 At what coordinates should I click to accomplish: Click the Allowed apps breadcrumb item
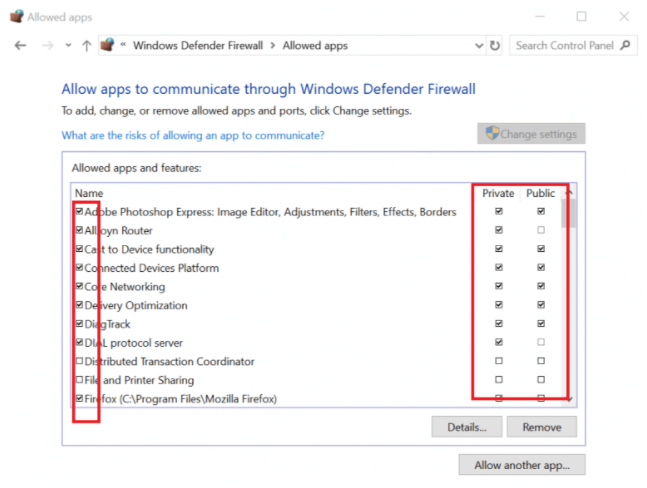(315, 45)
